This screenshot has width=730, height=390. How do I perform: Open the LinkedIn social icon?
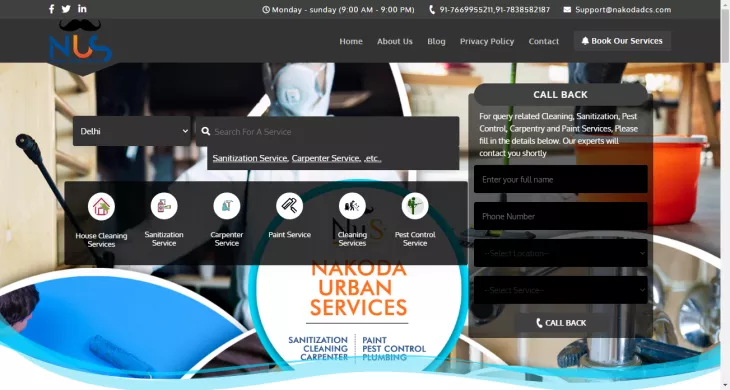click(82, 8)
